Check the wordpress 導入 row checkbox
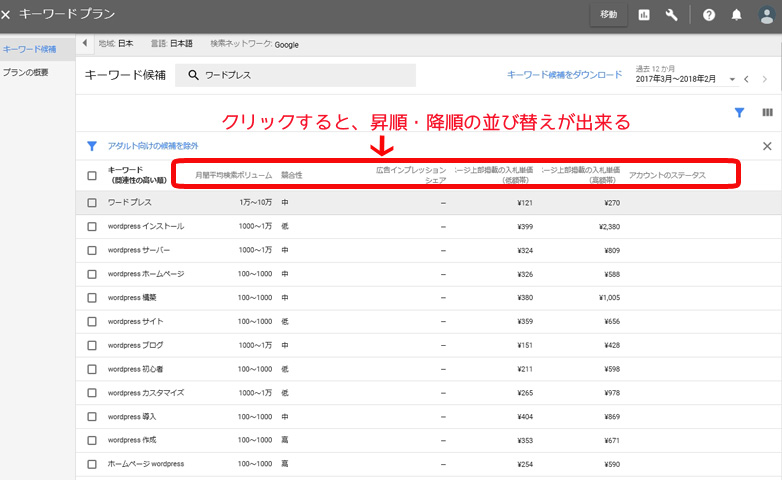The width and height of the screenshot is (782, 480). [x=92, y=417]
